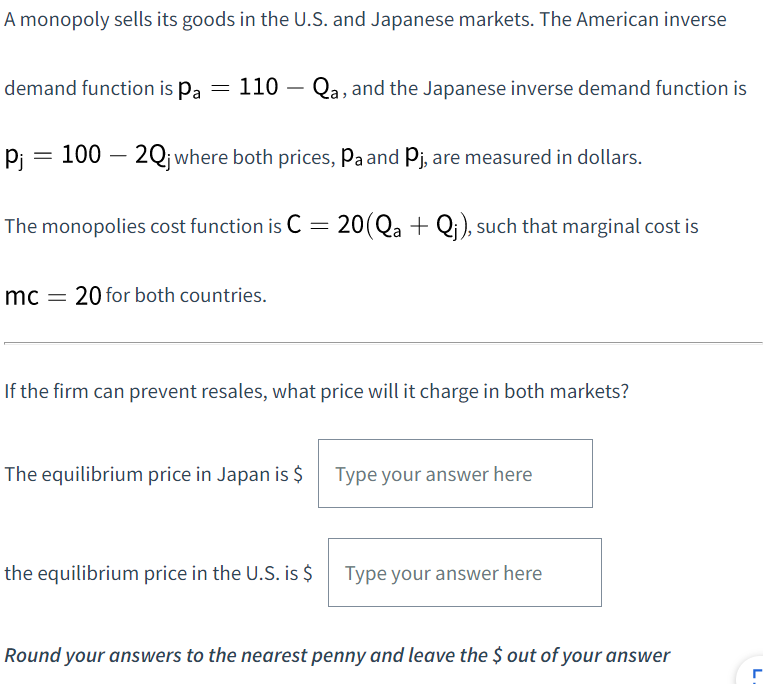Click 'The monopolies cost function is' phrase

point(143,226)
